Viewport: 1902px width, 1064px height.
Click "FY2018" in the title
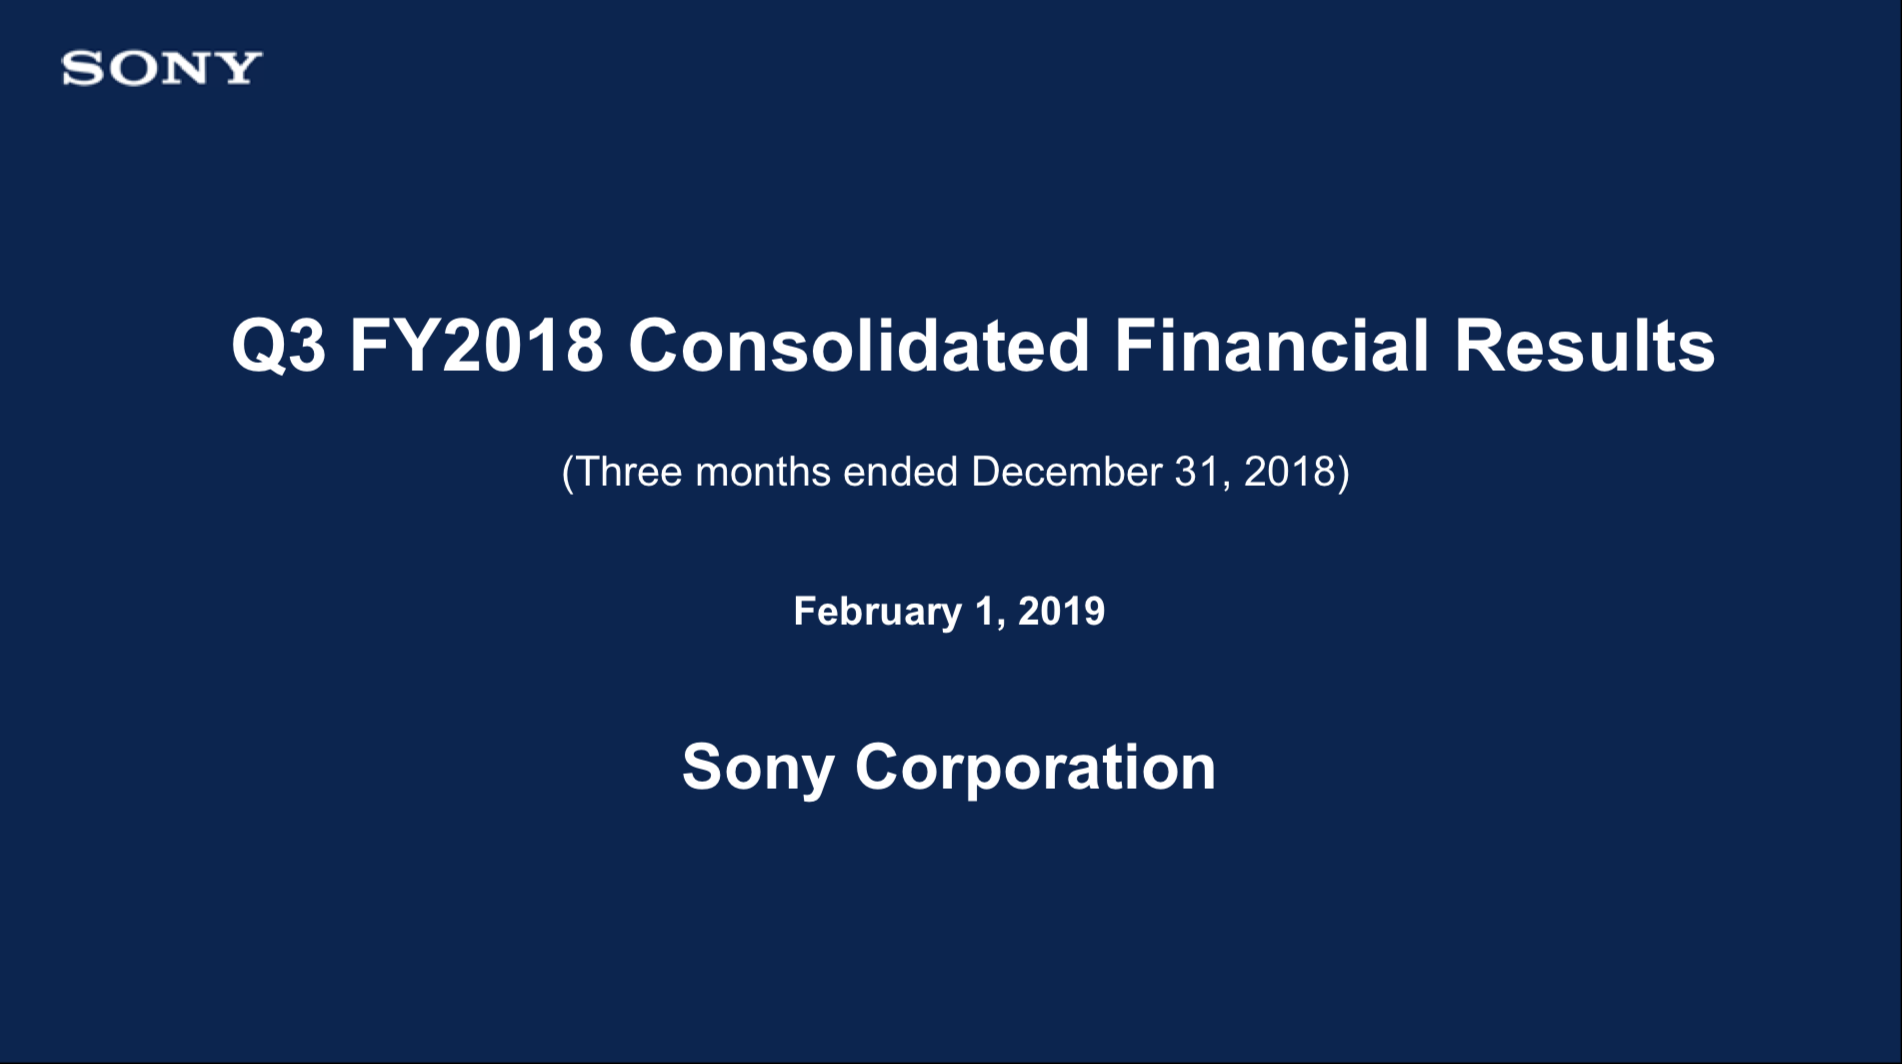(x=477, y=346)
